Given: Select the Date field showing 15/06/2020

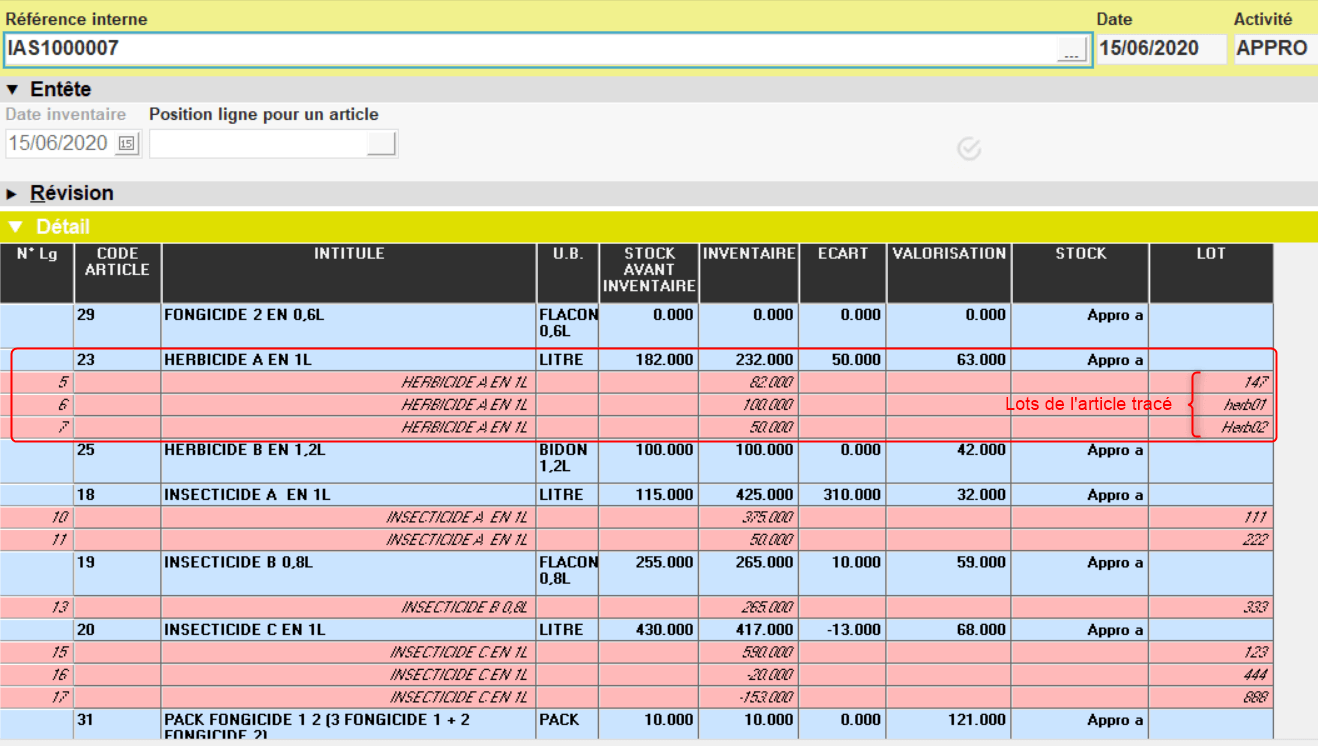Looking at the screenshot, I should [1160, 49].
